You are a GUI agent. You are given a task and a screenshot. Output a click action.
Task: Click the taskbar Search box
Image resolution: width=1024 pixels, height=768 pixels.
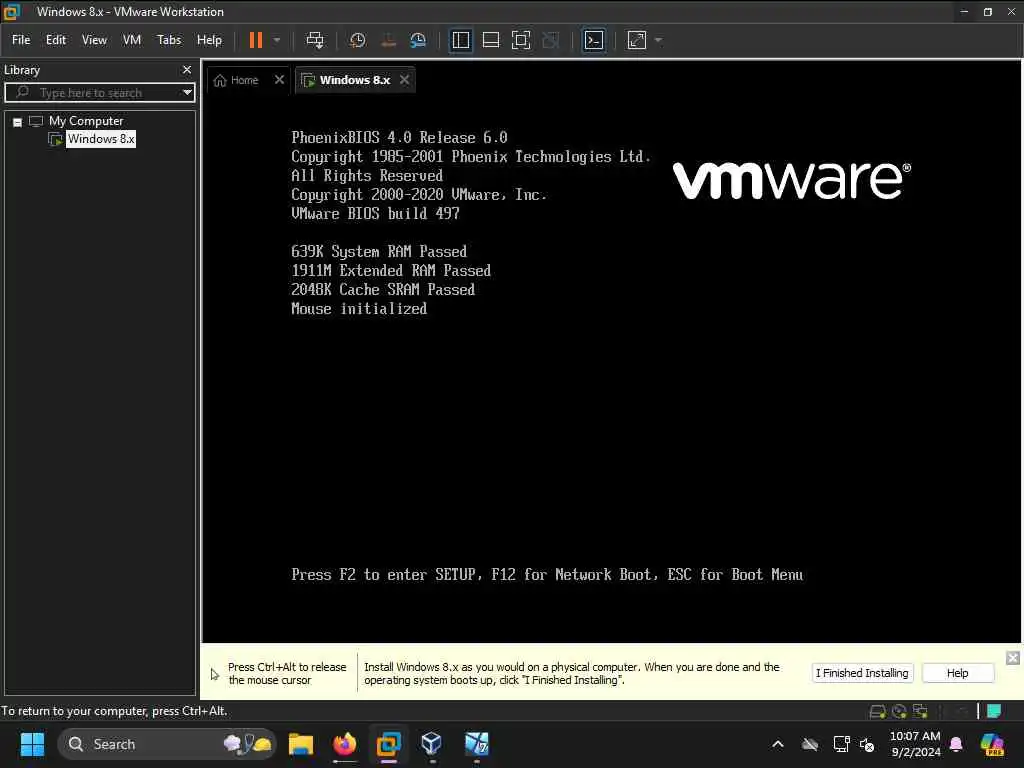pos(167,744)
